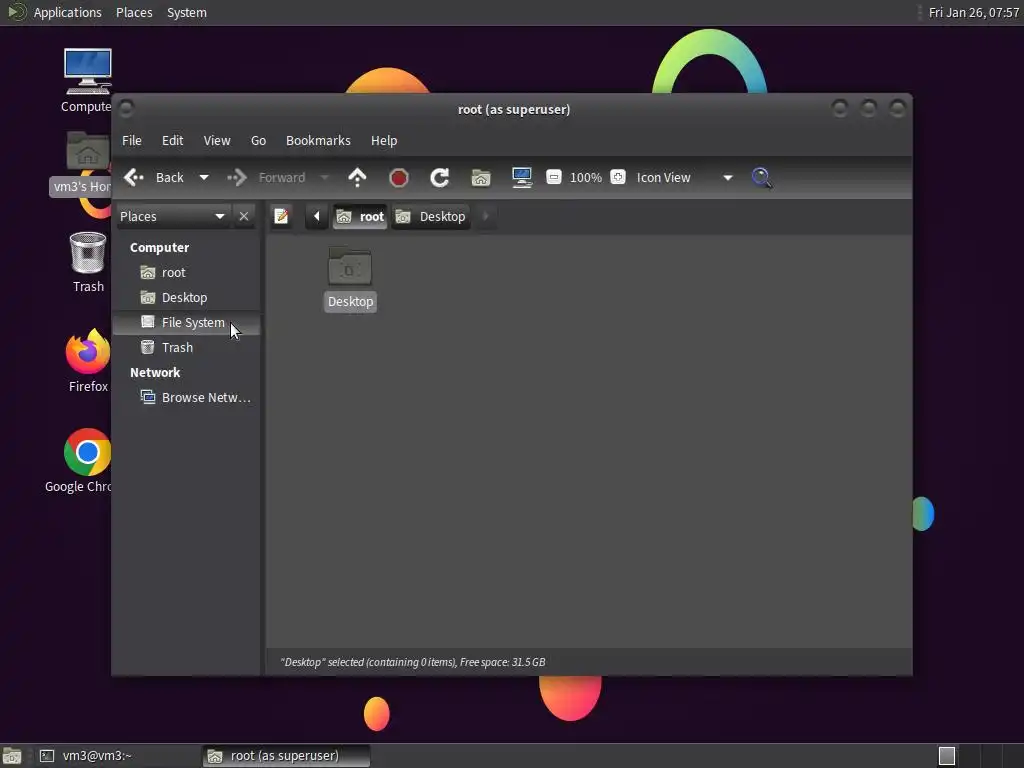Open the Back history dropdown arrow
1024x768 pixels.
204,178
